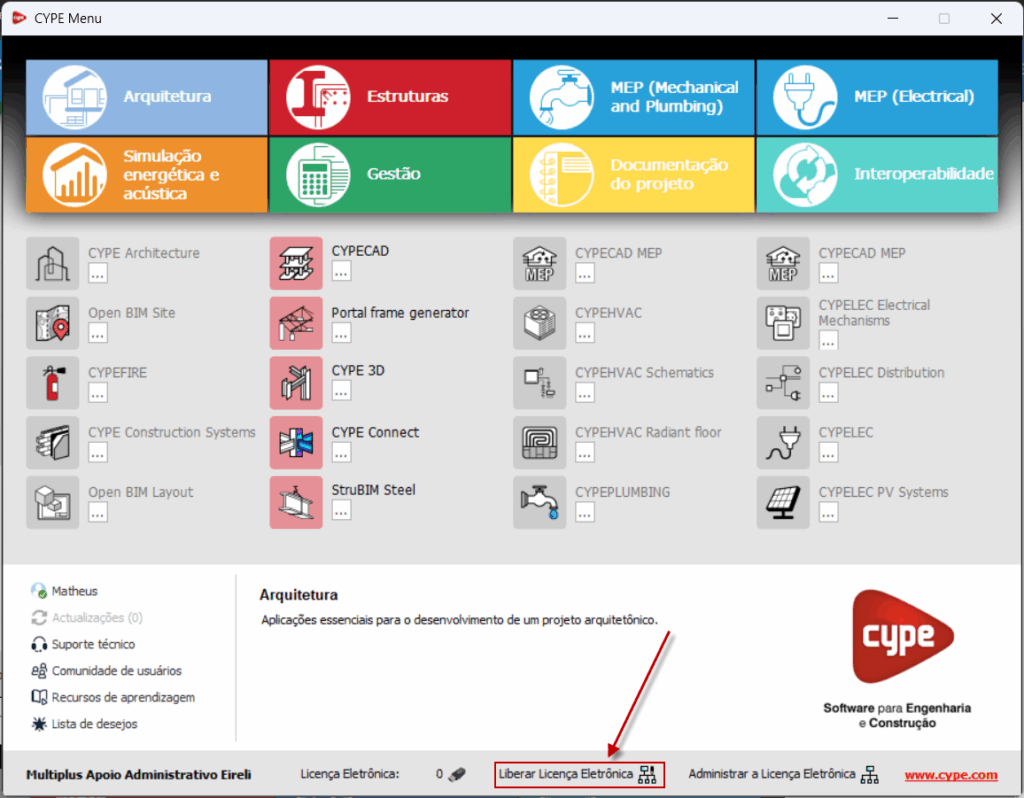This screenshot has height=798, width=1024.
Task: Expand options under CYPE Connect
Action: coord(342,452)
